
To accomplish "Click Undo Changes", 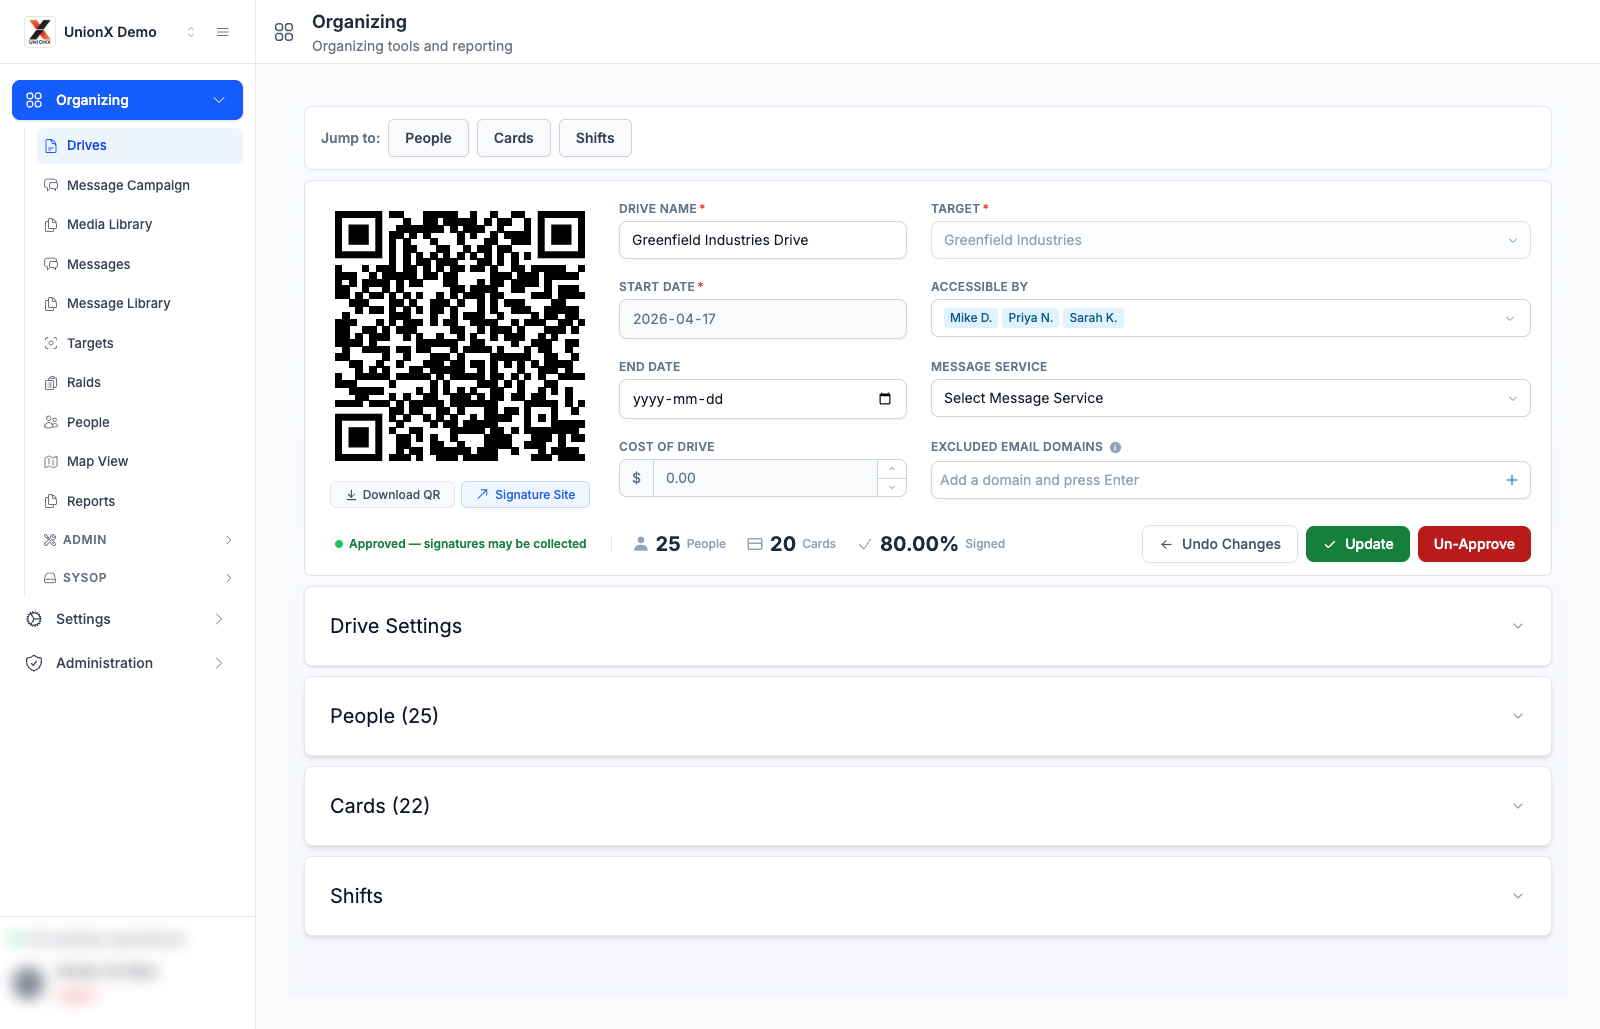I will 1220,544.
